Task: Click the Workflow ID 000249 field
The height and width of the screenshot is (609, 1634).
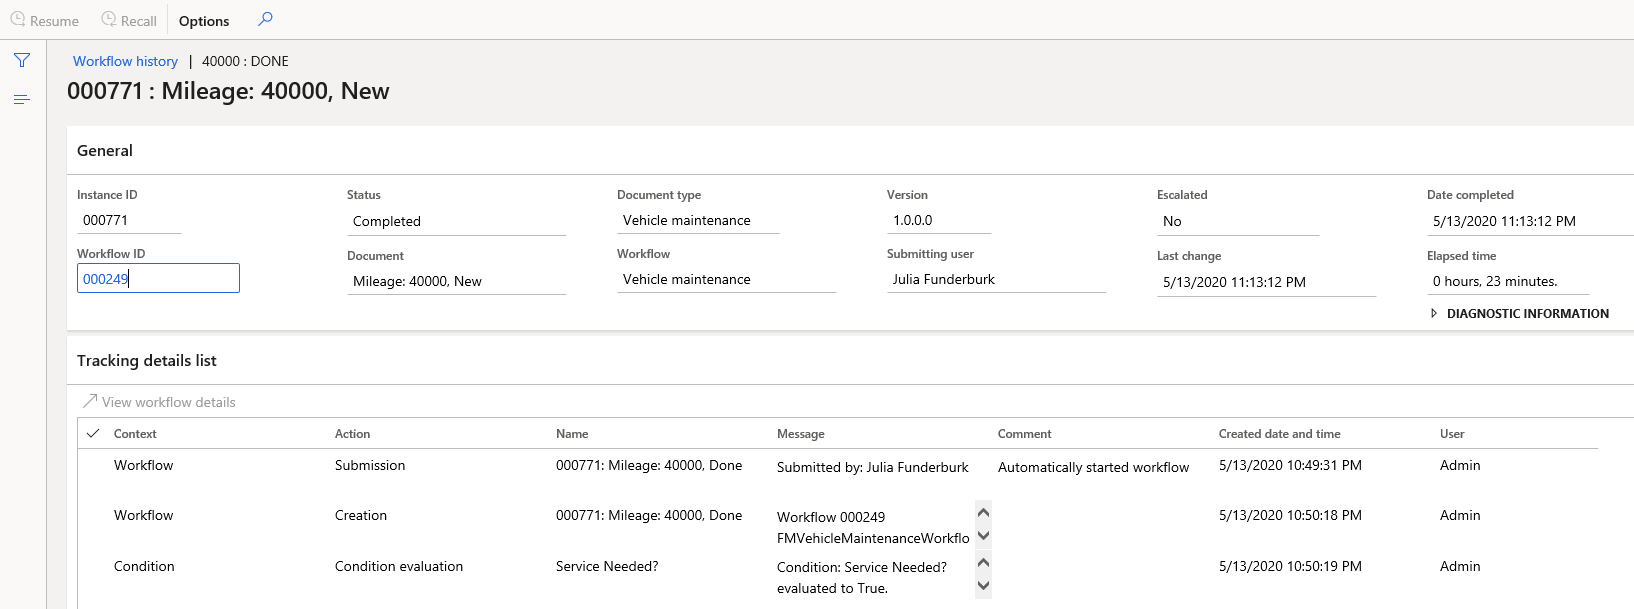Action: coord(158,279)
